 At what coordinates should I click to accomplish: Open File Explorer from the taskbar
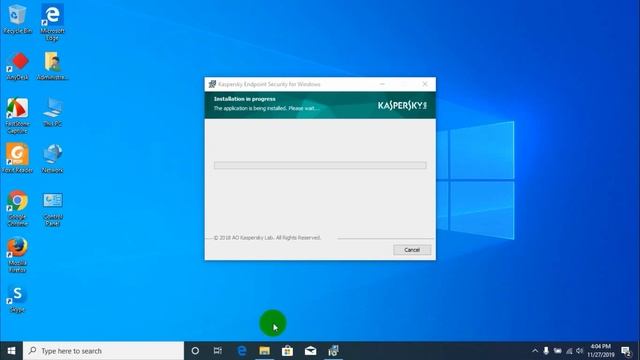(x=264, y=351)
